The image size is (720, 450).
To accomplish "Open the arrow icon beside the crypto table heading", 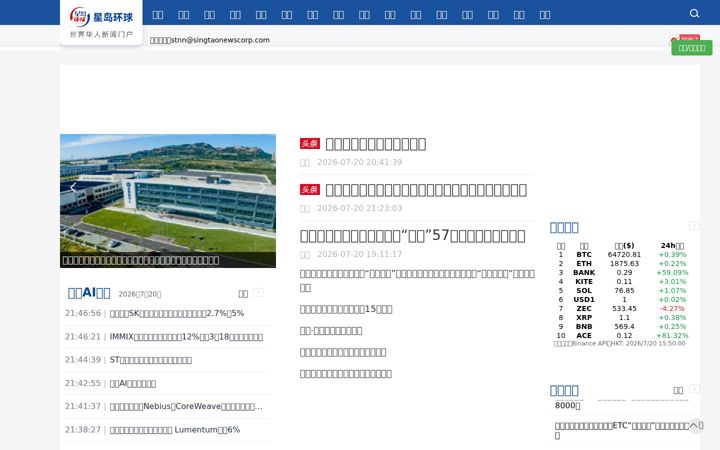I will point(694,225).
